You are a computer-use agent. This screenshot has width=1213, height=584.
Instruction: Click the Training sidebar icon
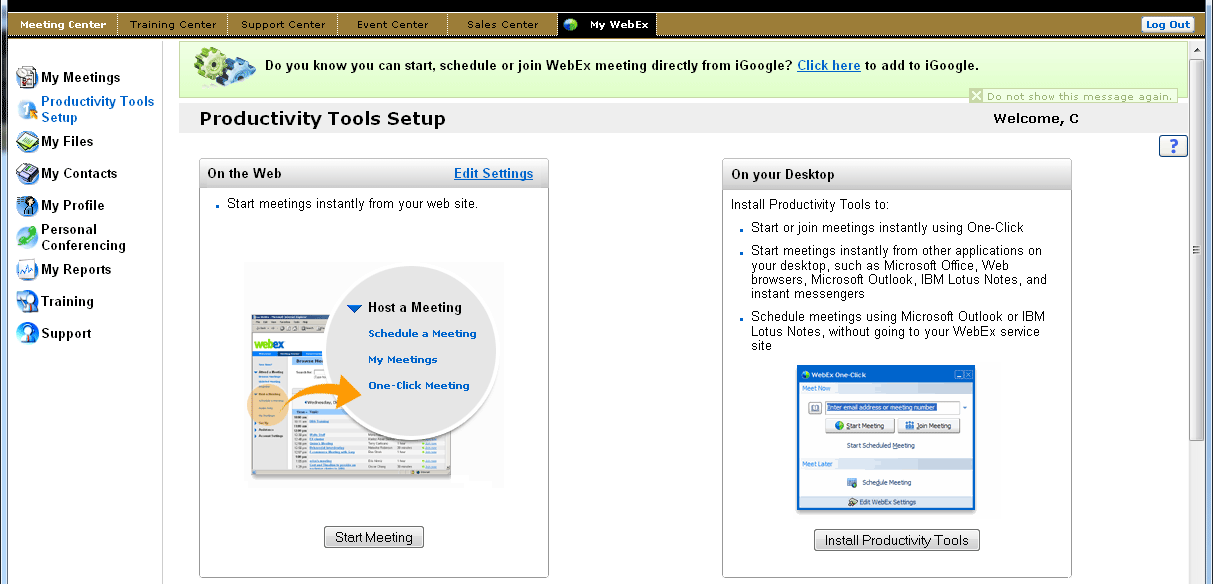(x=27, y=301)
